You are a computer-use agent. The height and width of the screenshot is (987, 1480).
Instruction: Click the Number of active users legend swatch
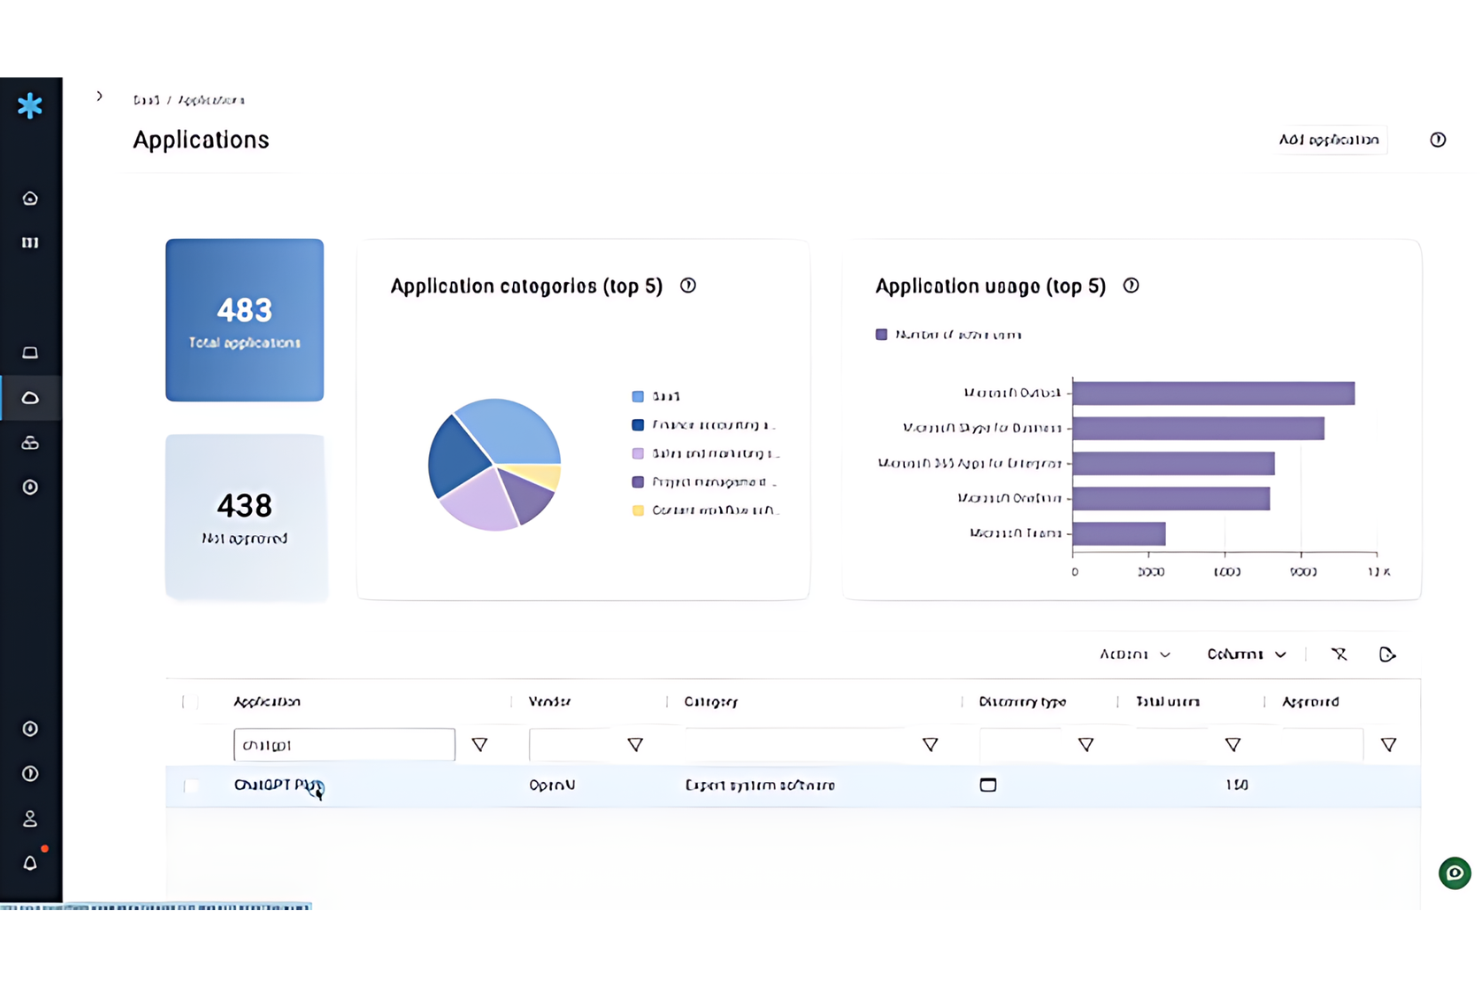(881, 335)
